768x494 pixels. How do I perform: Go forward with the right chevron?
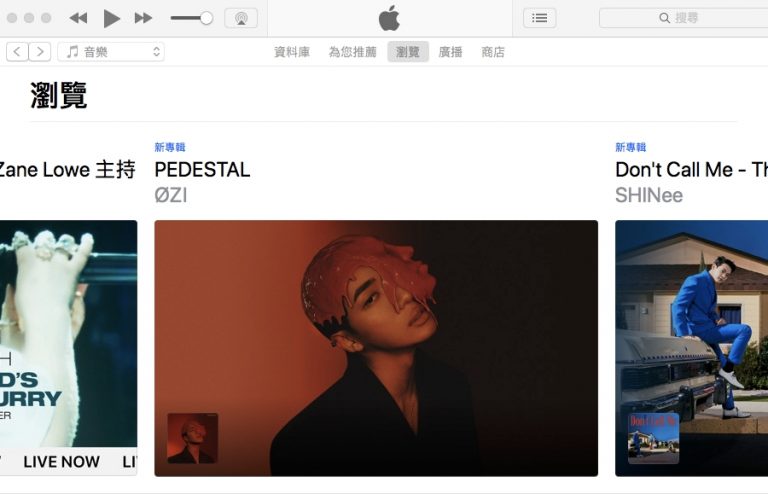(x=40, y=51)
